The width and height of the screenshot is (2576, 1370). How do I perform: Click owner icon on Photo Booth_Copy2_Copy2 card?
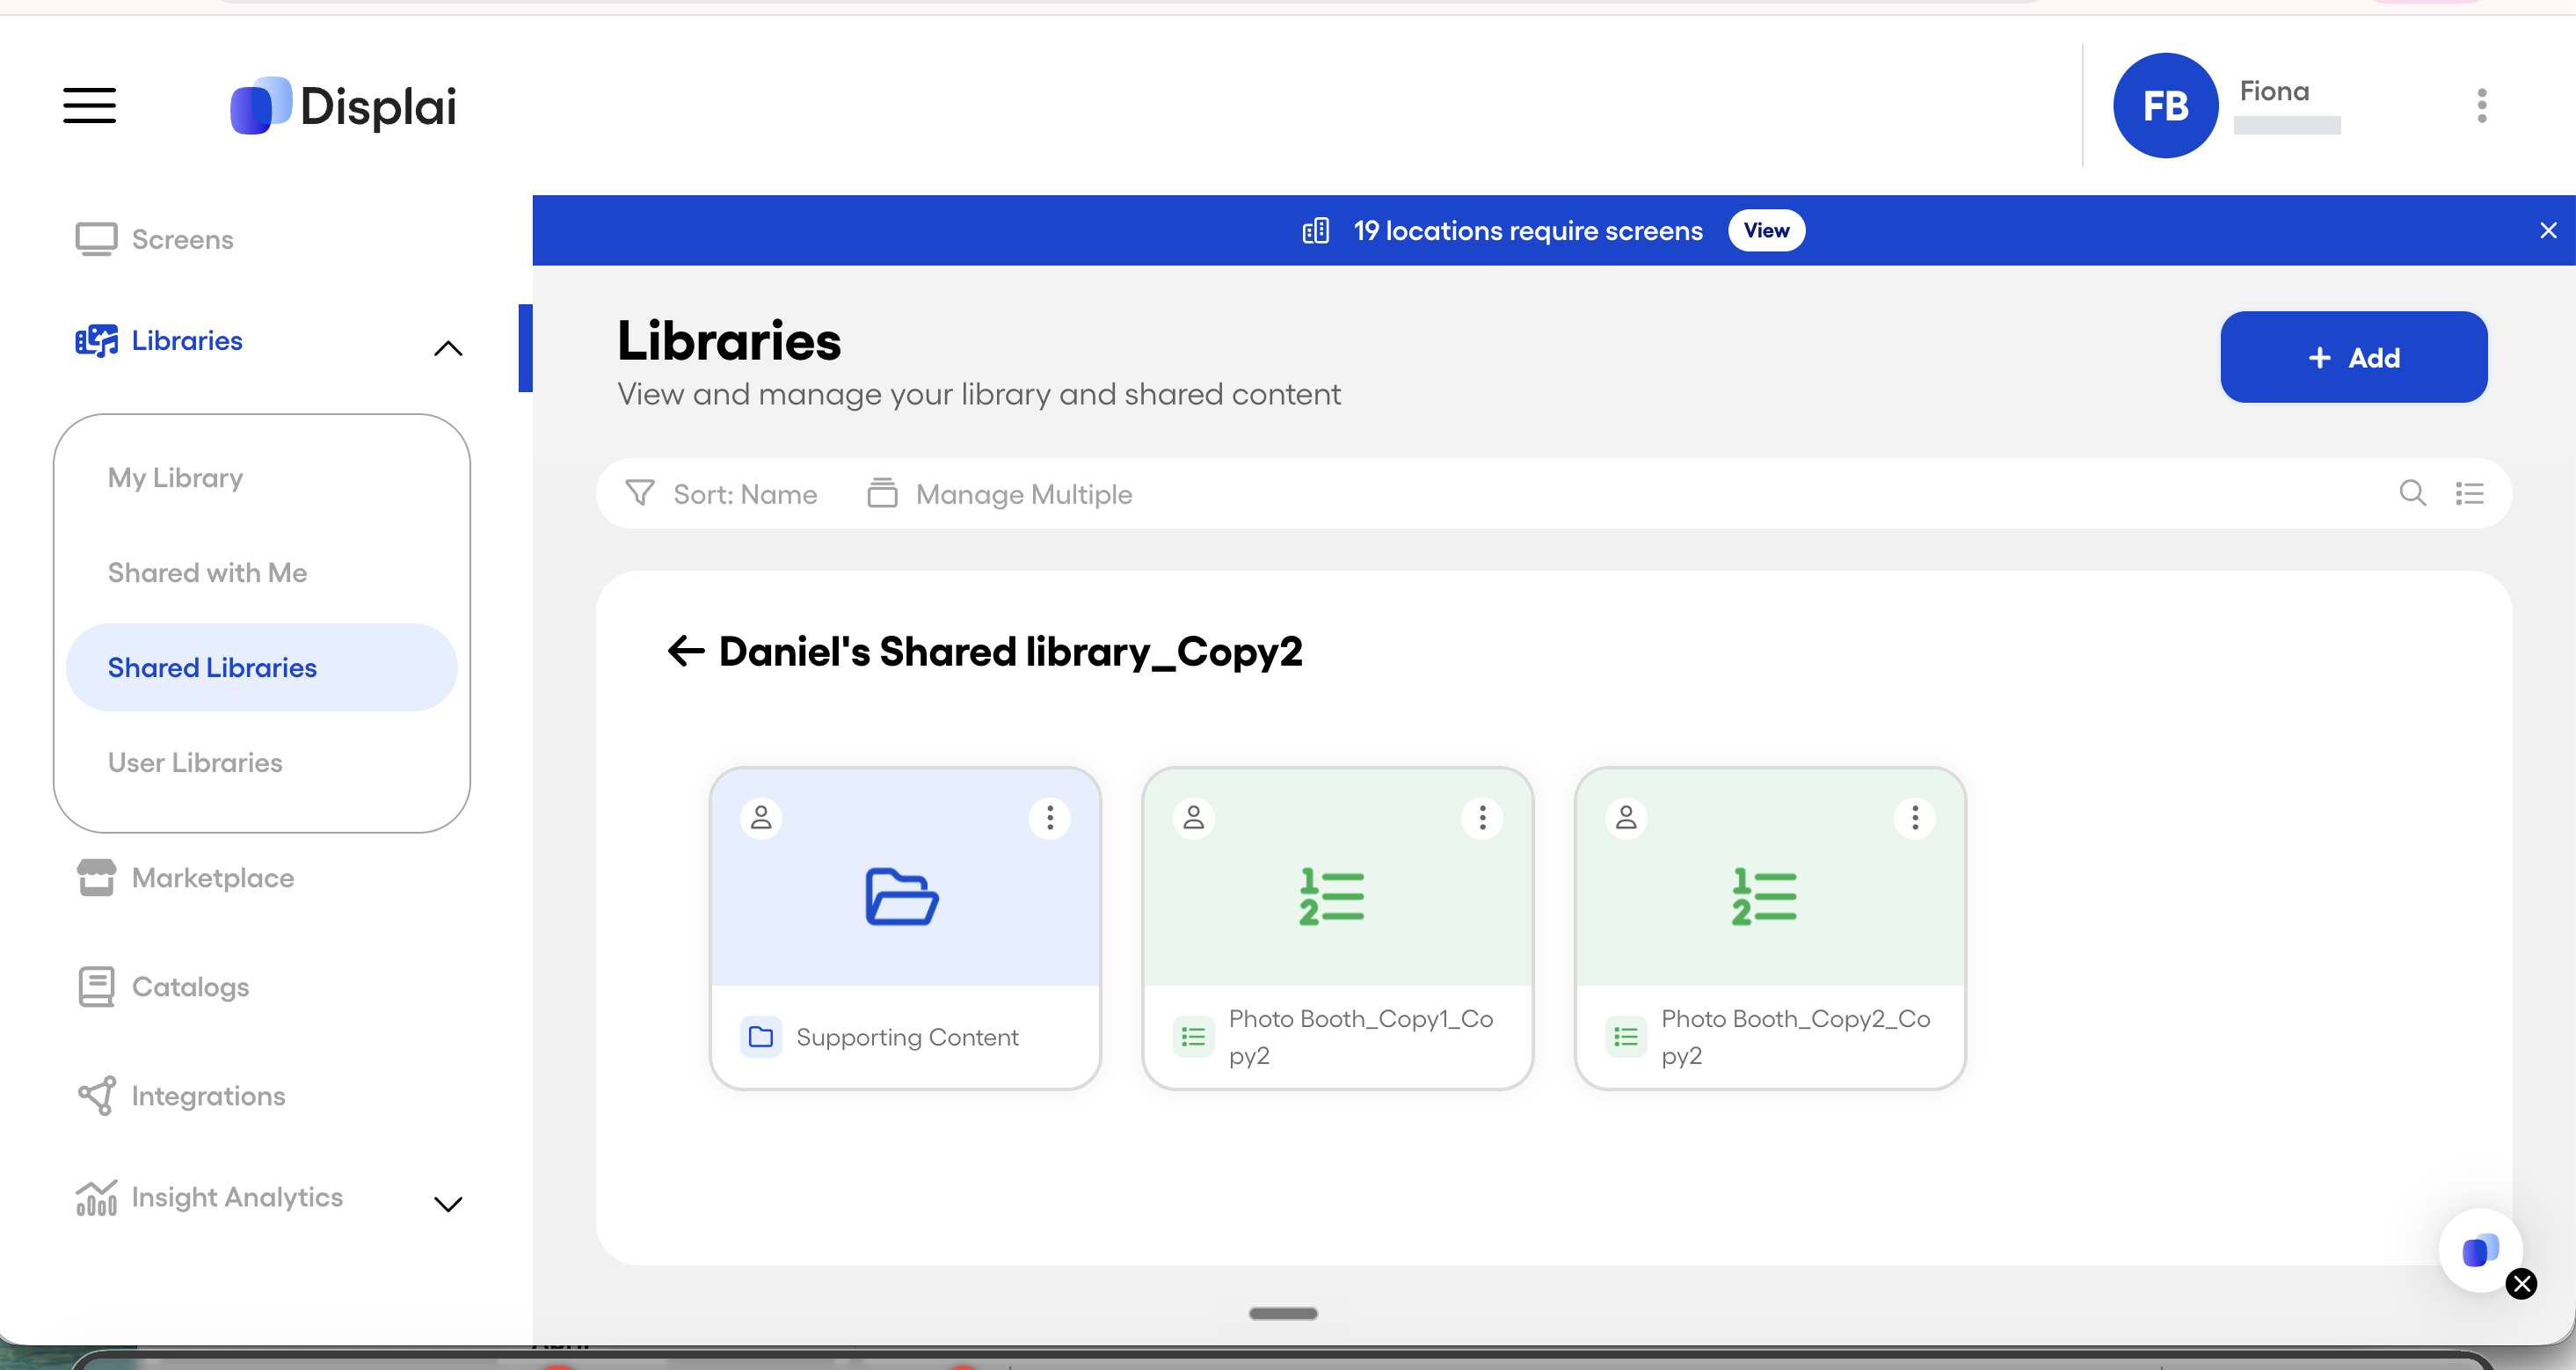pos(1626,818)
